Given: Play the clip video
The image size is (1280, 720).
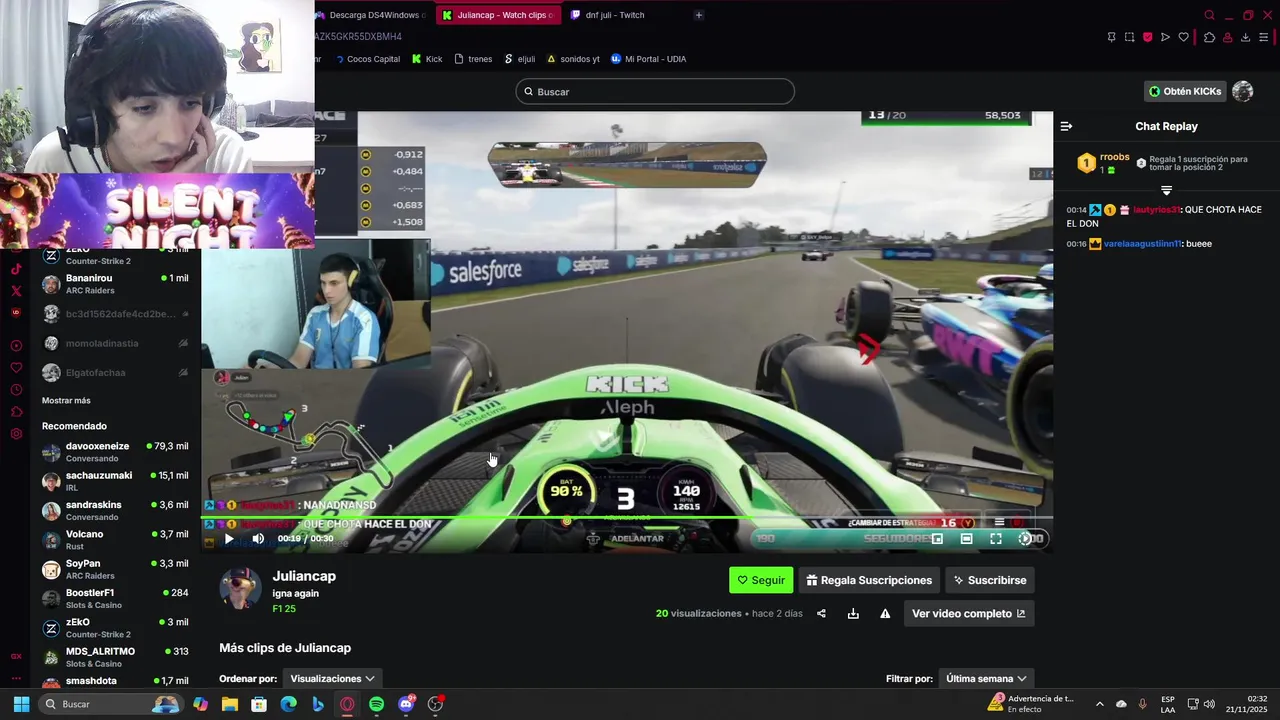Looking at the screenshot, I should tap(229, 539).
